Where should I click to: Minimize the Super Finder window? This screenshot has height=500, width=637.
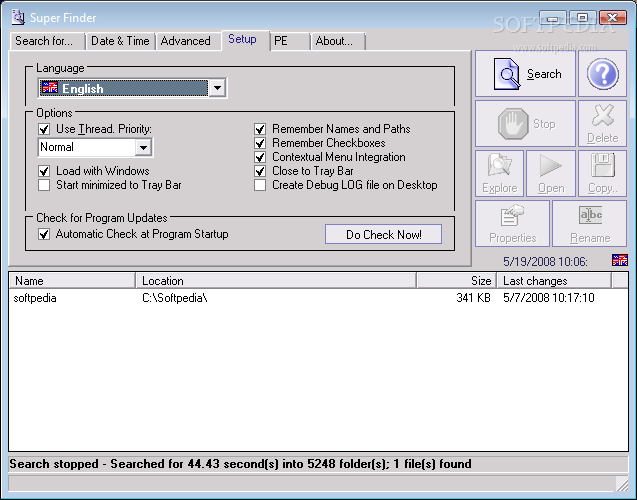click(x=552, y=18)
